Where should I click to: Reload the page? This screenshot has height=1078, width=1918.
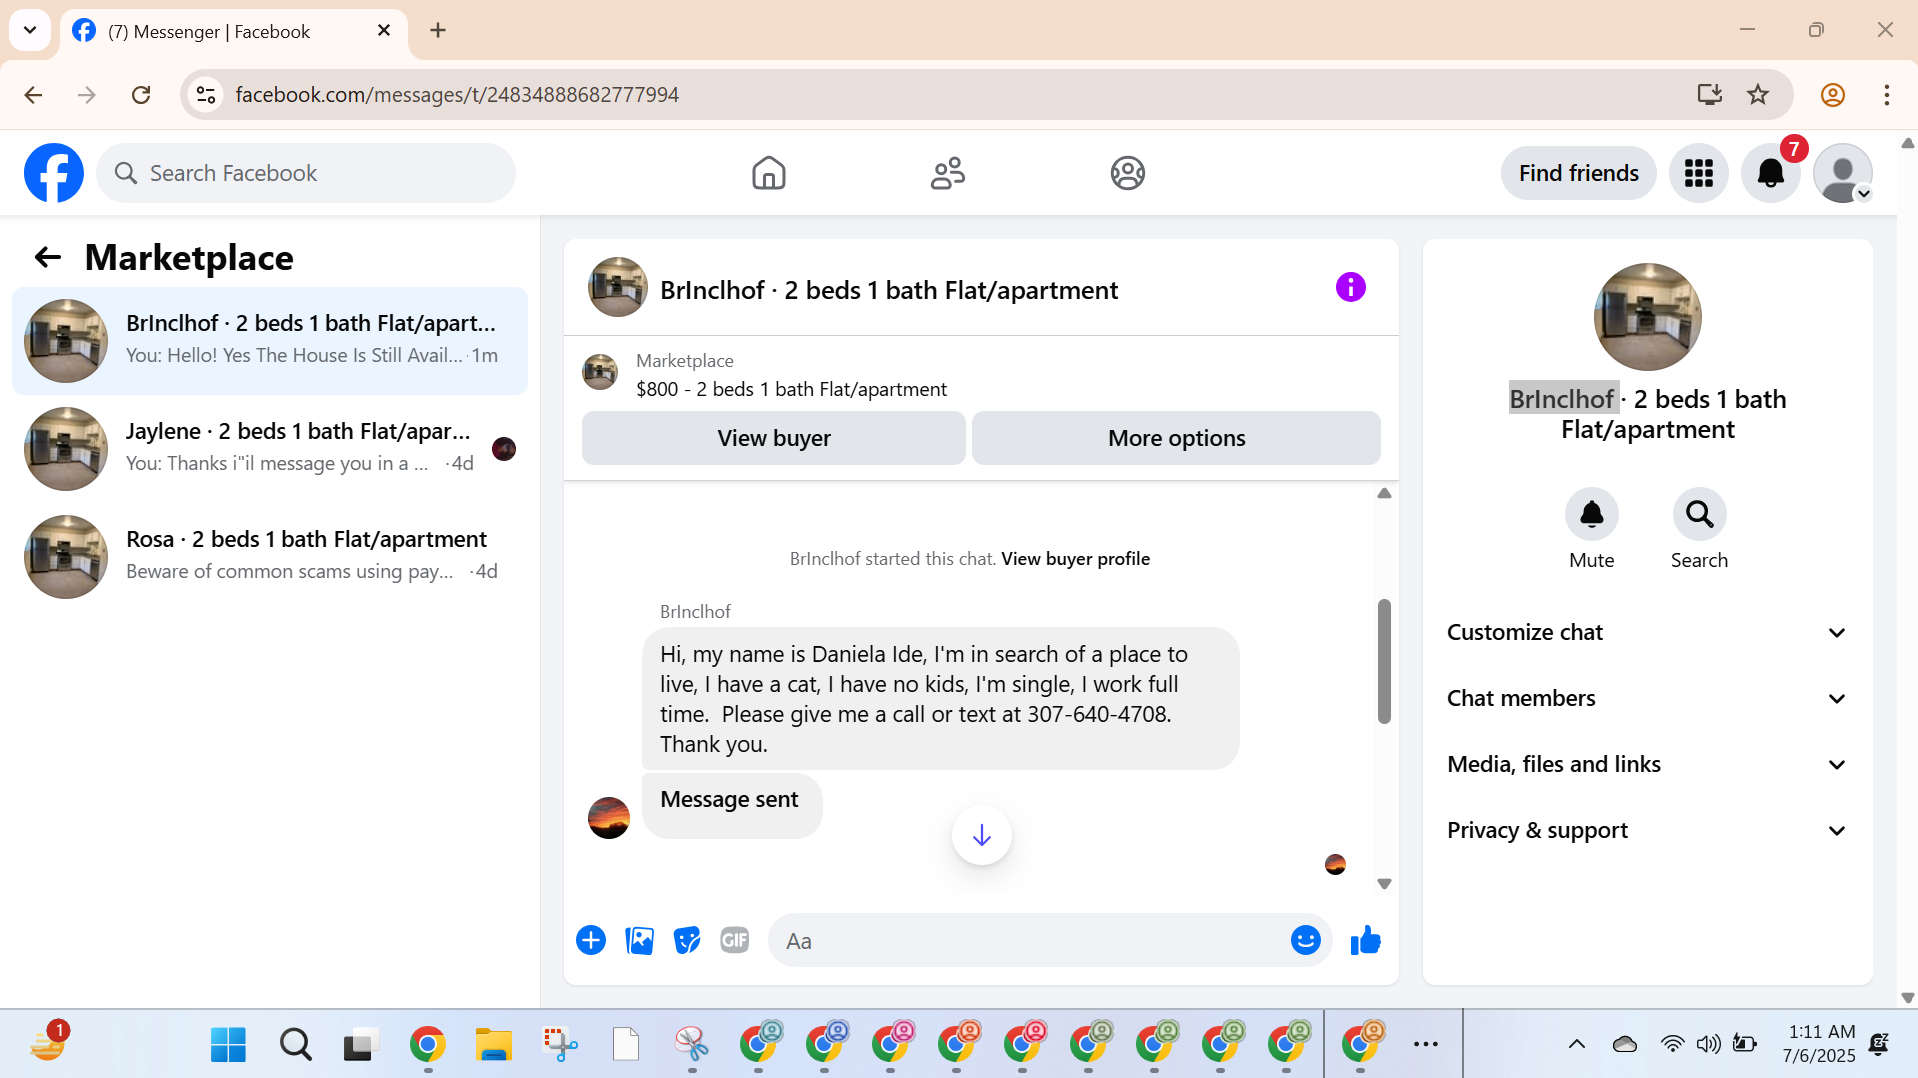[141, 94]
